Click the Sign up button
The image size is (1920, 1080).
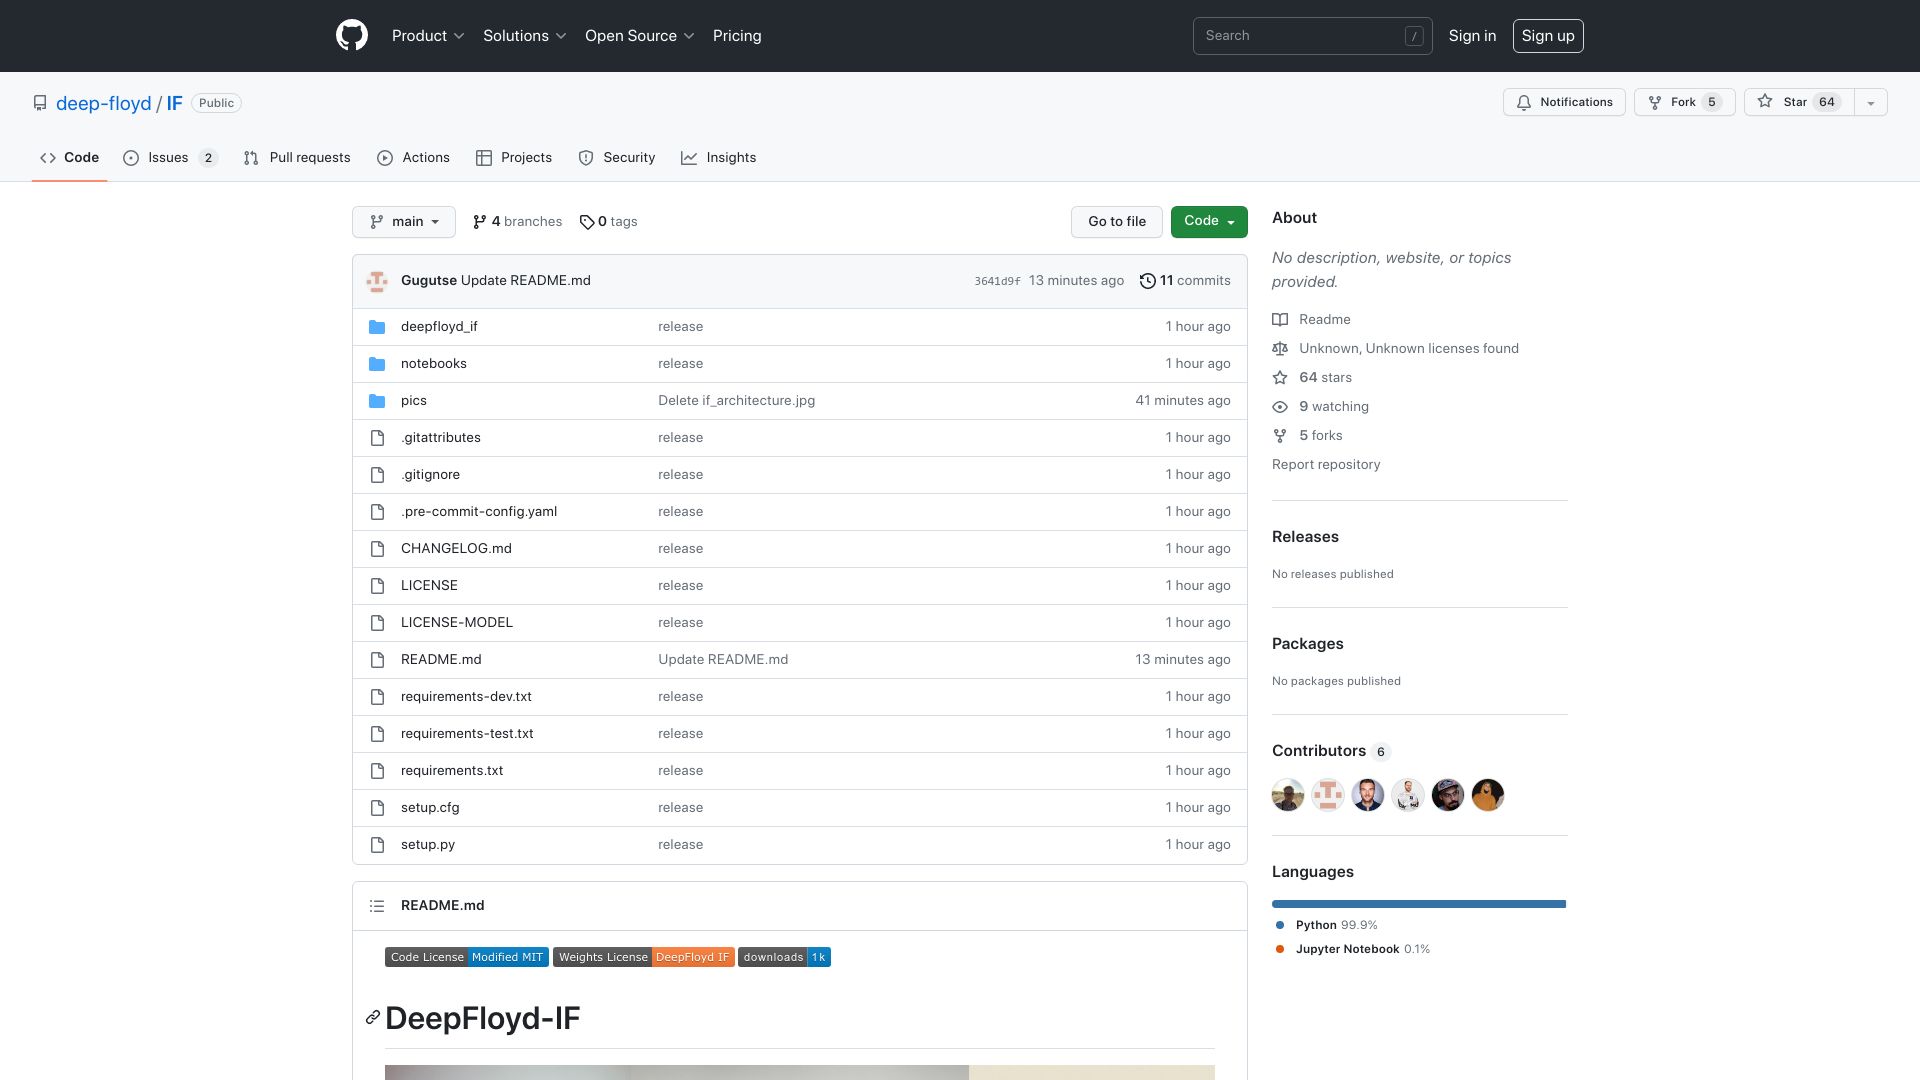point(1548,36)
